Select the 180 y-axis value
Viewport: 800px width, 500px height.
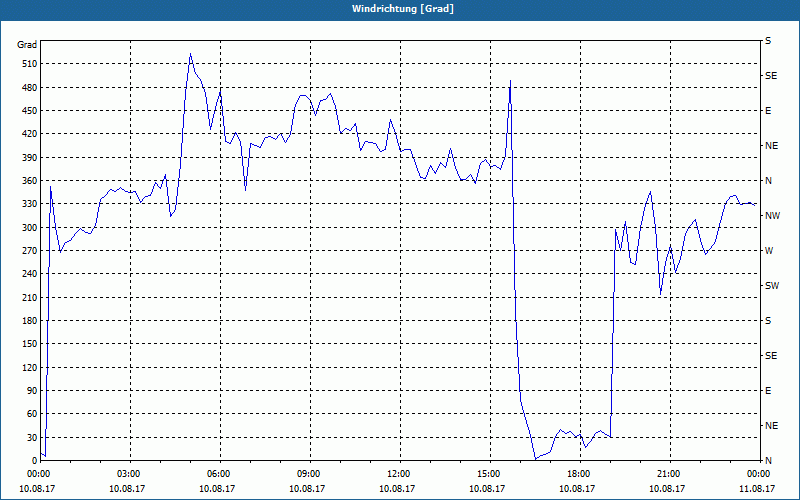tap(30, 321)
